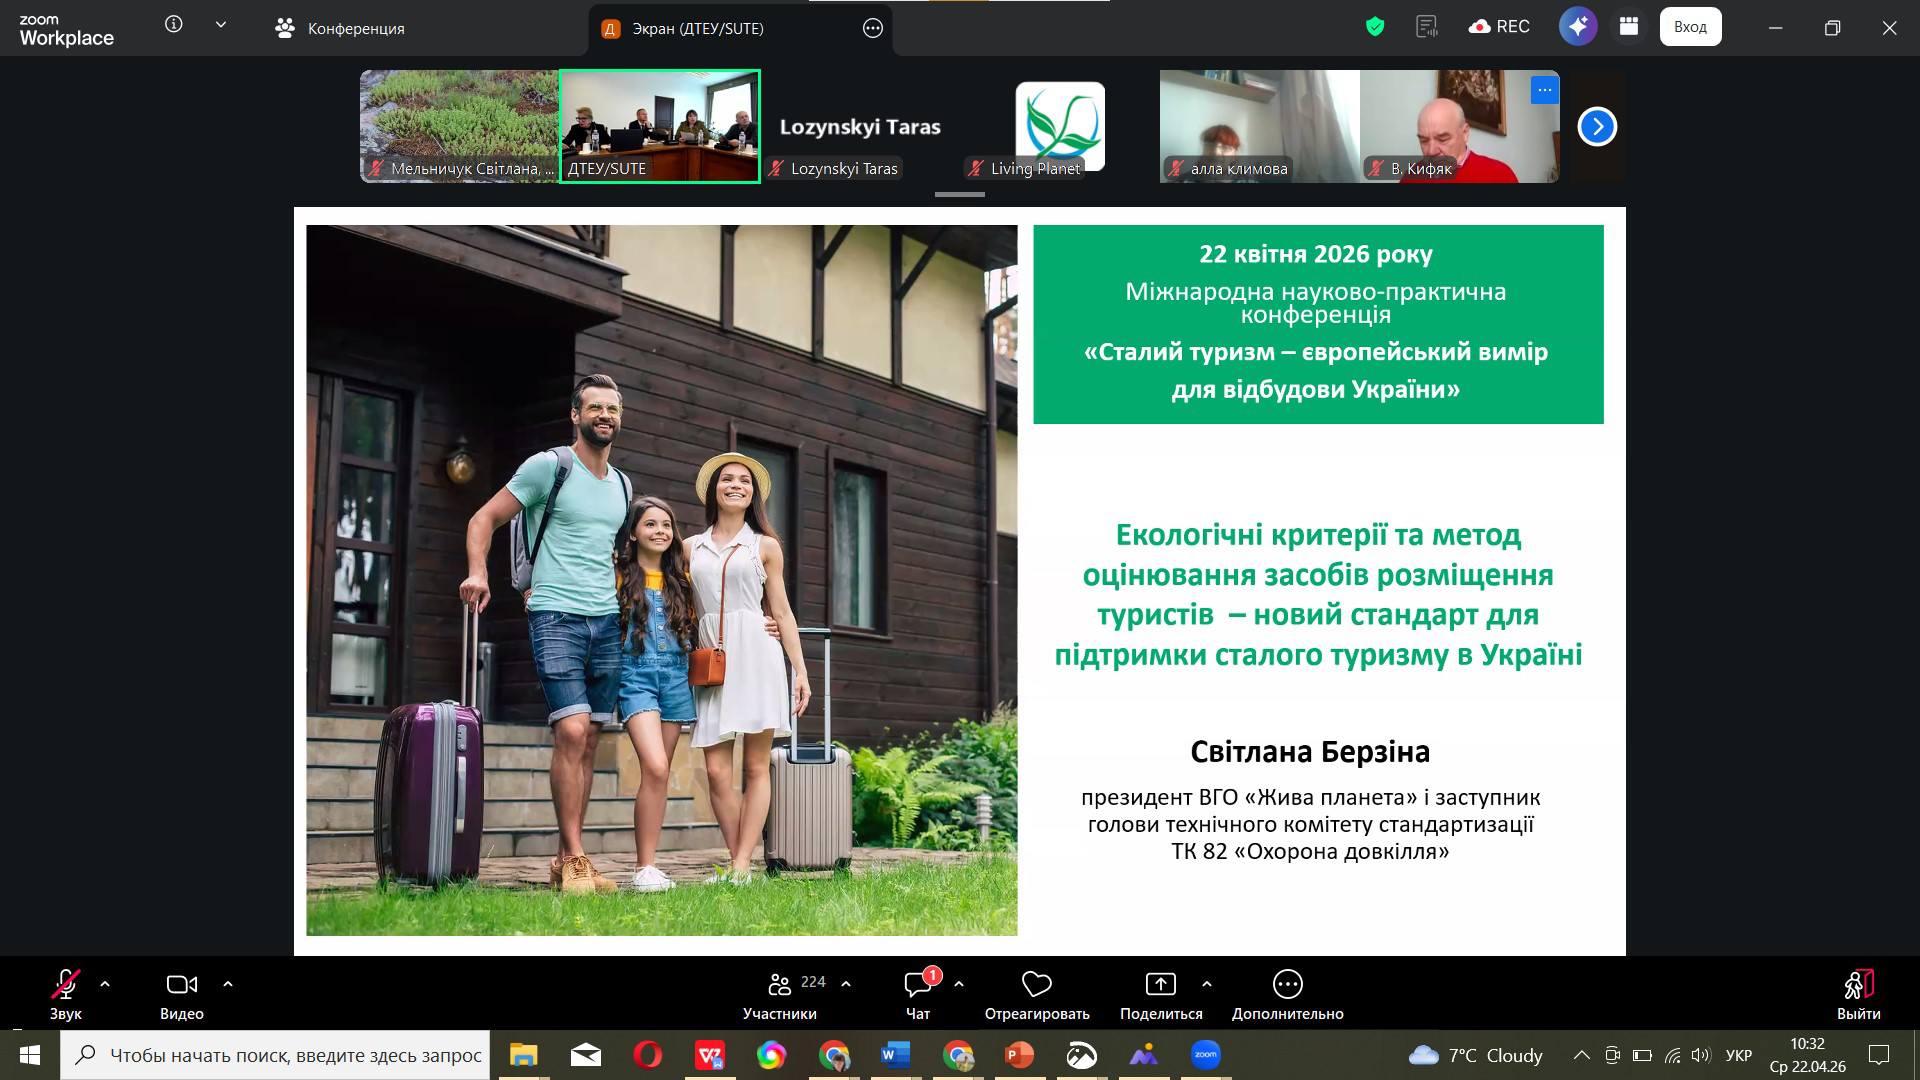Expand the Участники options arrow
The height and width of the screenshot is (1080, 1920).
point(846,985)
